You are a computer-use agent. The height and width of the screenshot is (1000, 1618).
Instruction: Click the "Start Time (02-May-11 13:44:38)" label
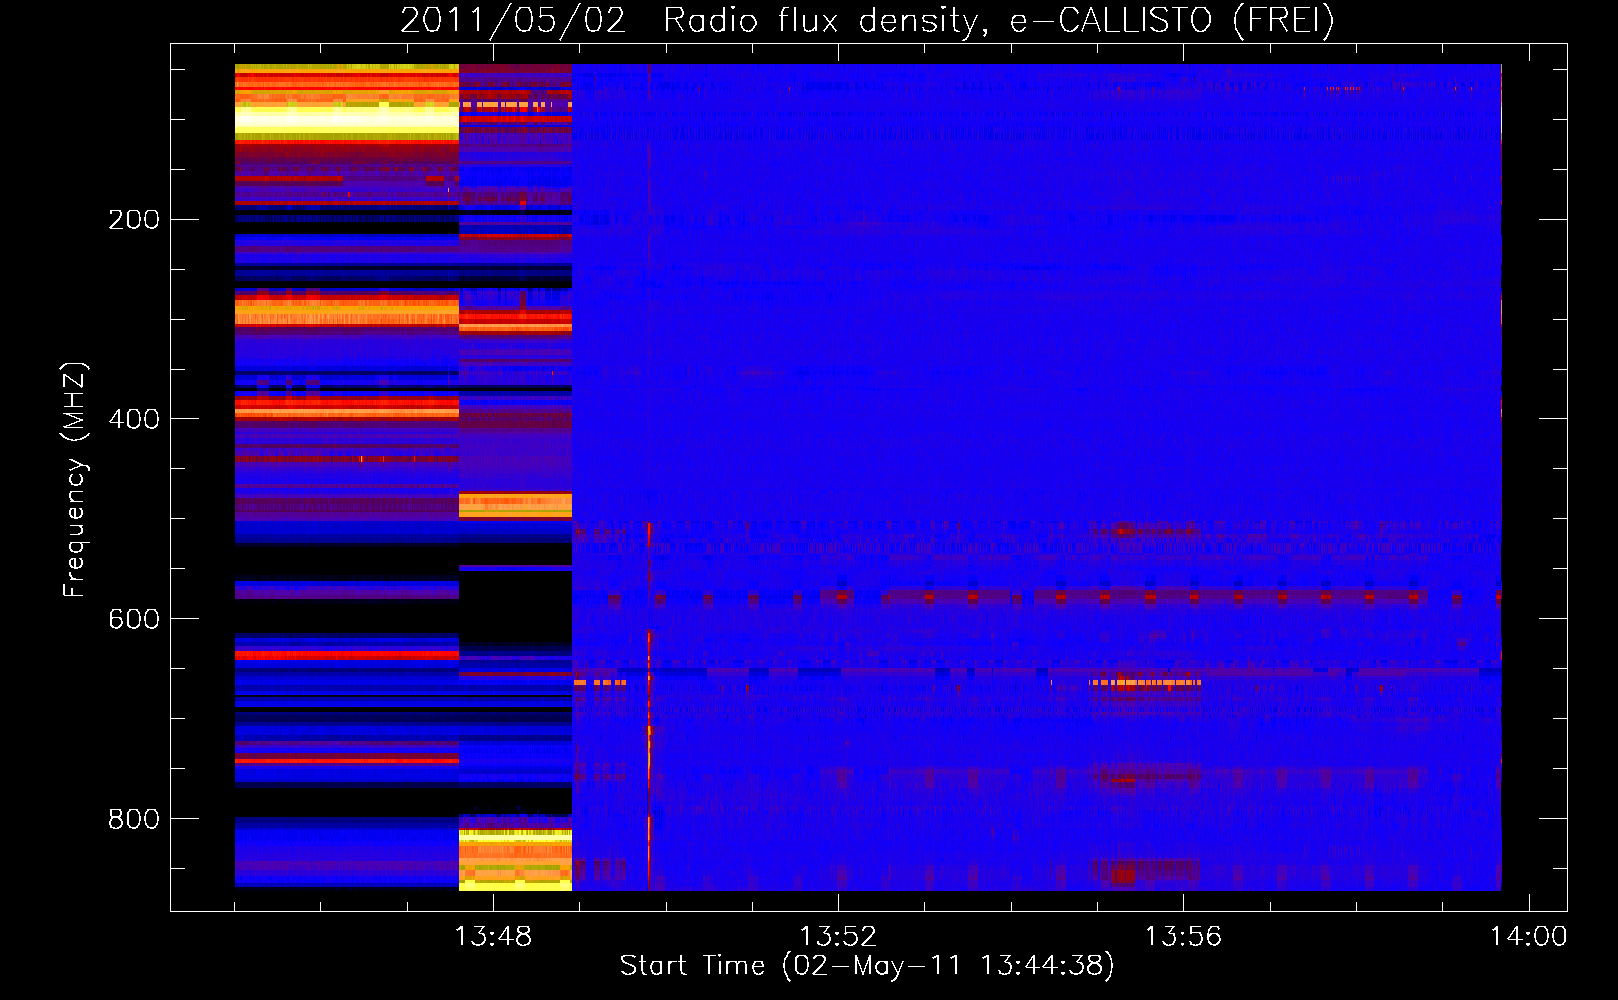867,966
